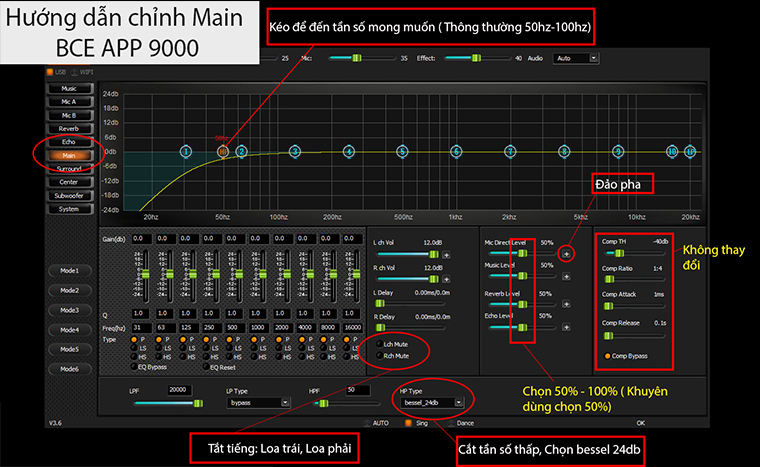Click the 1000 frequency field
760x467 pixels.
pyautogui.click(x=258, y=328)
